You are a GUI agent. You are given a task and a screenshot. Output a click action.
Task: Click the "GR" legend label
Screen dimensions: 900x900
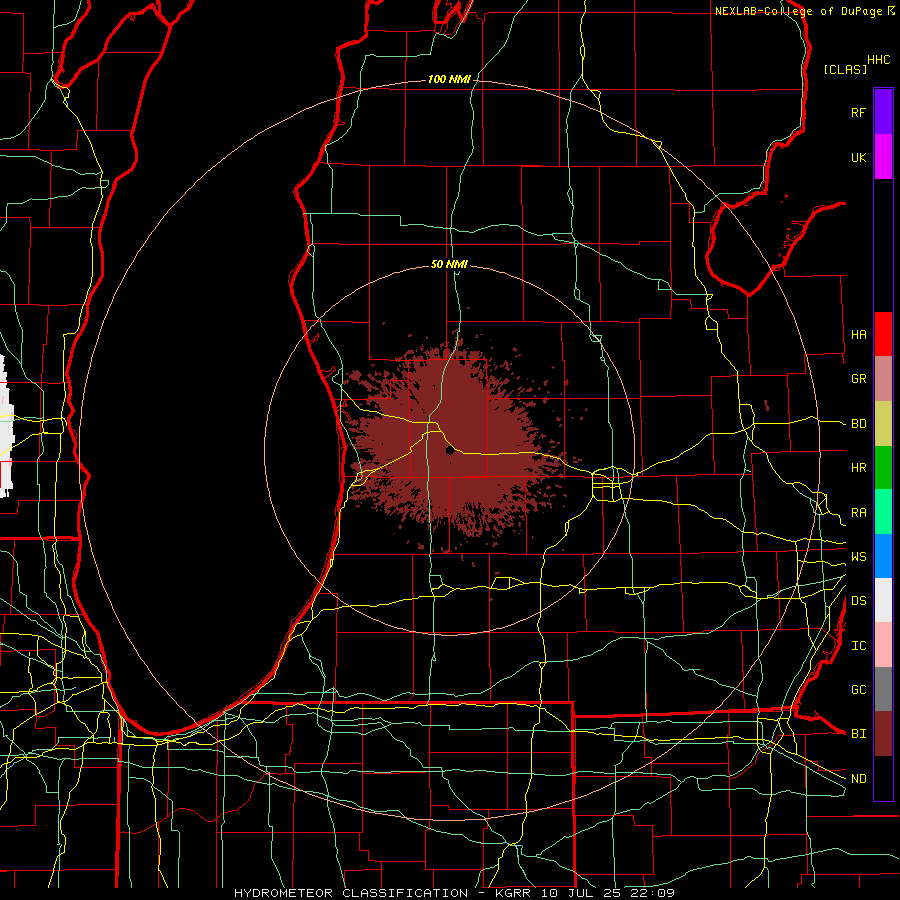pos(858,379)
